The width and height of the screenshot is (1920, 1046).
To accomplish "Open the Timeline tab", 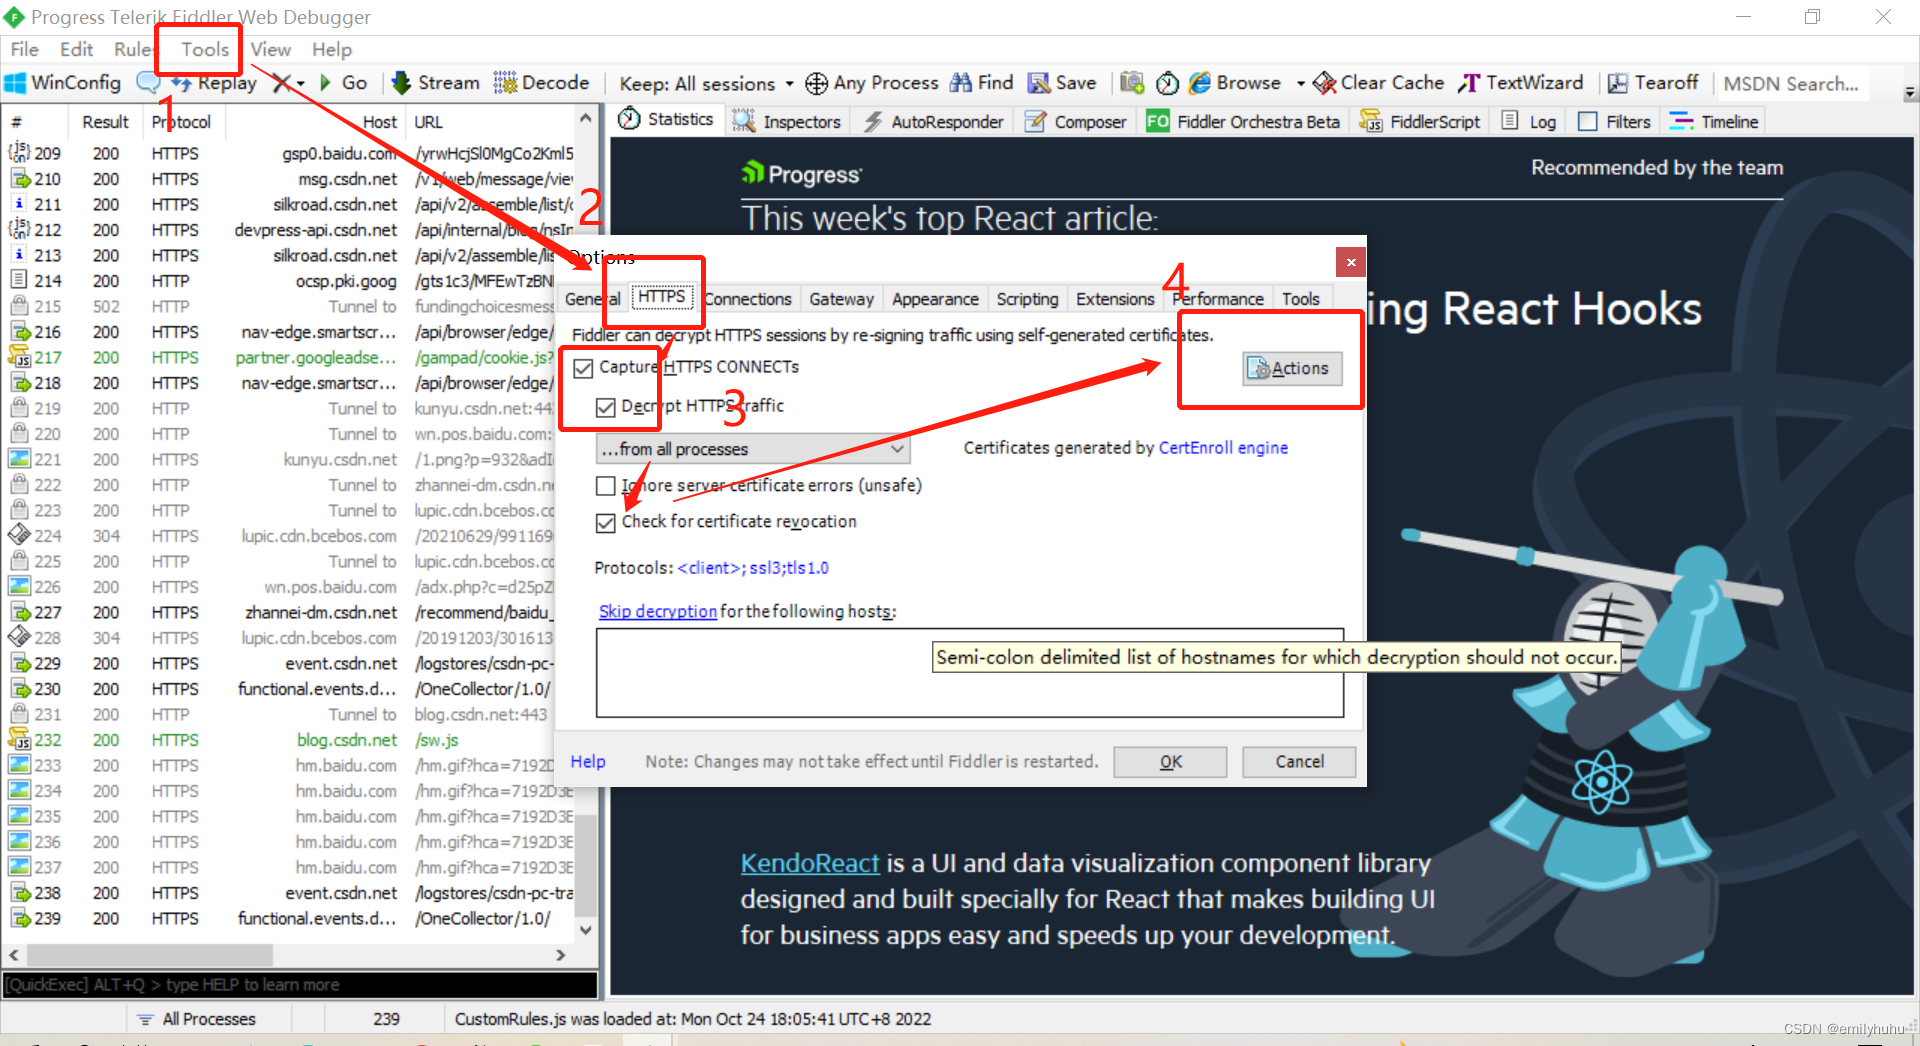I will [x=1714, y=121].
